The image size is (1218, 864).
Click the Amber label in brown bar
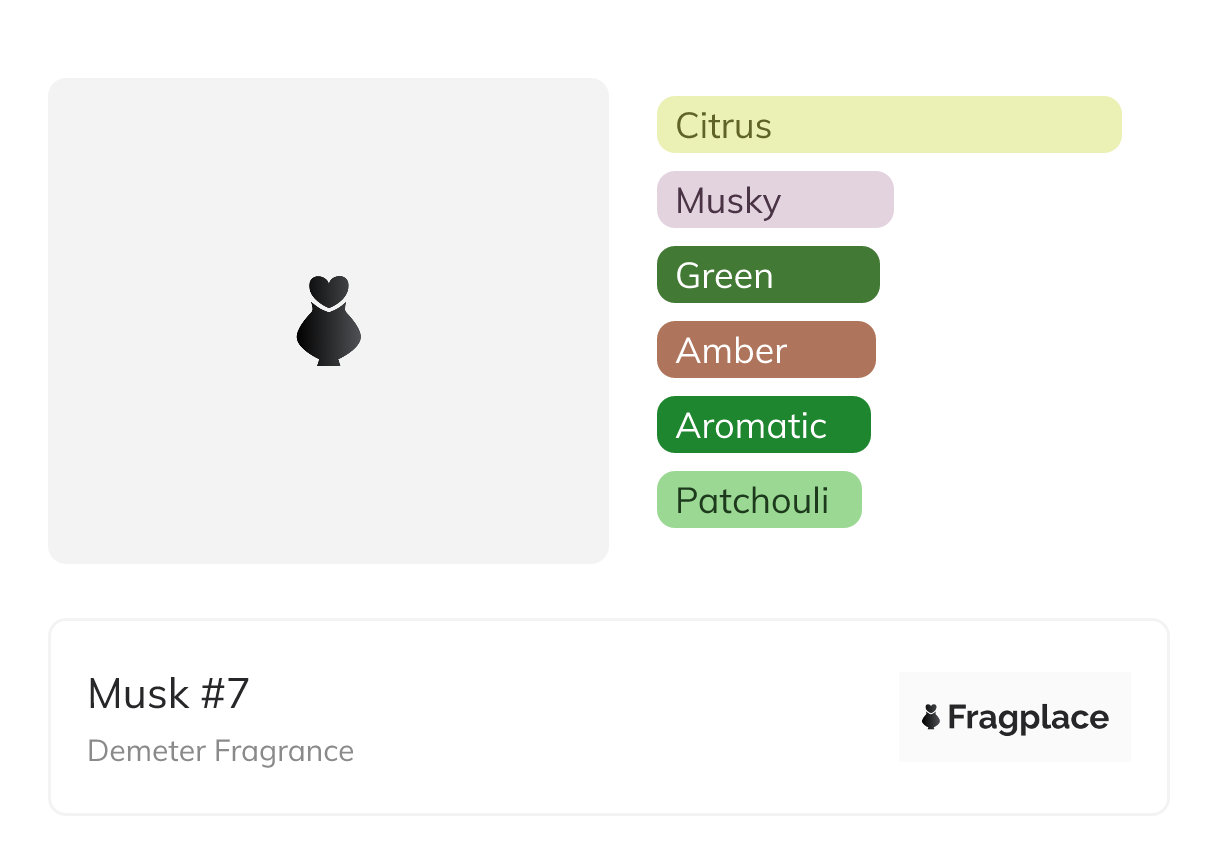click(x=731, y=351)
